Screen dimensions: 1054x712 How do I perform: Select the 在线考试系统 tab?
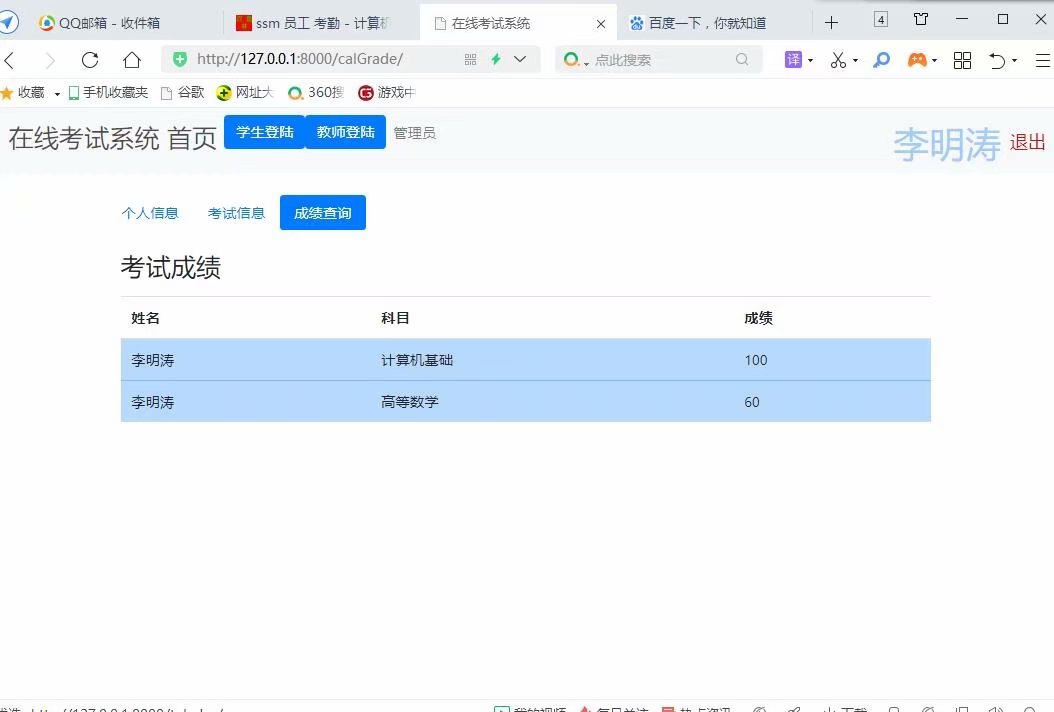pos(518,23)
